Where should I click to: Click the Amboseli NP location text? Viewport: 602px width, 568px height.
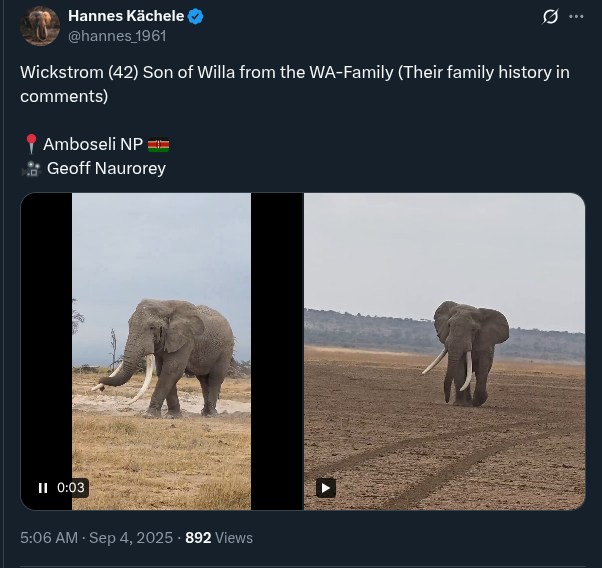93,145
